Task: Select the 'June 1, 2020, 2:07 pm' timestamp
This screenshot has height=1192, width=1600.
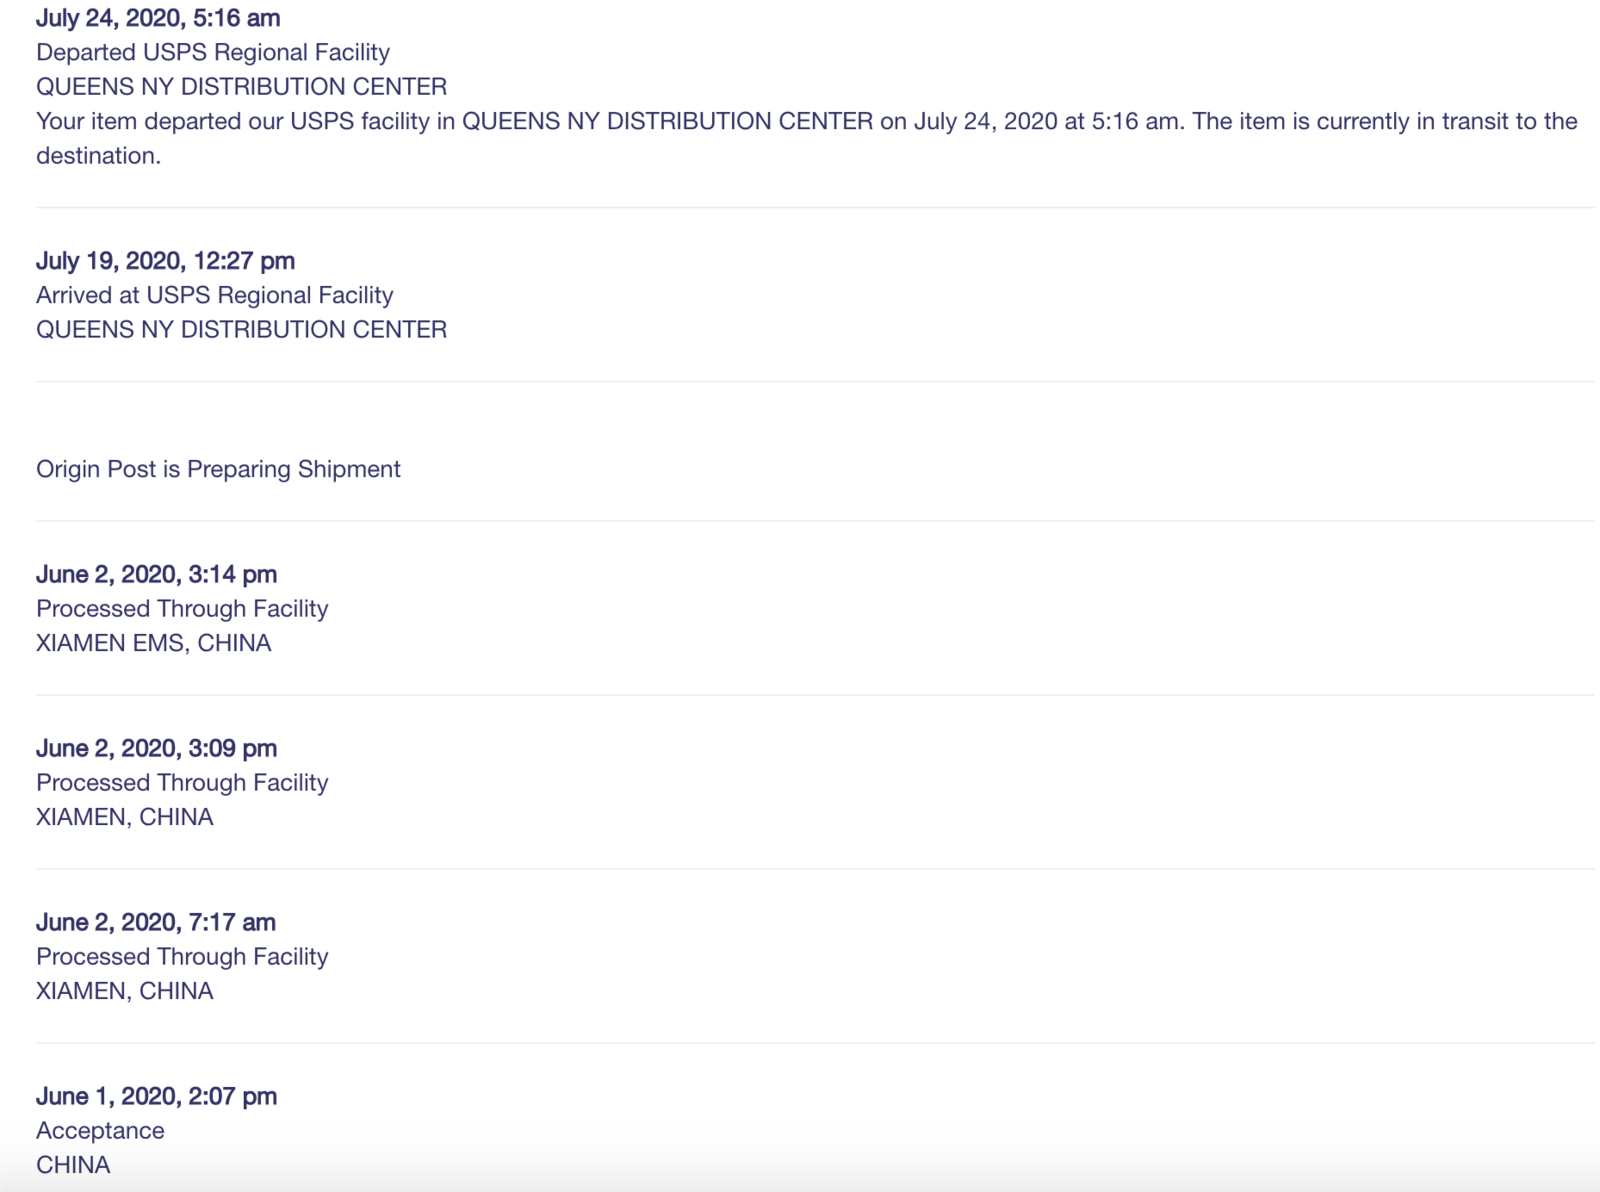Action: point(156,1096)
